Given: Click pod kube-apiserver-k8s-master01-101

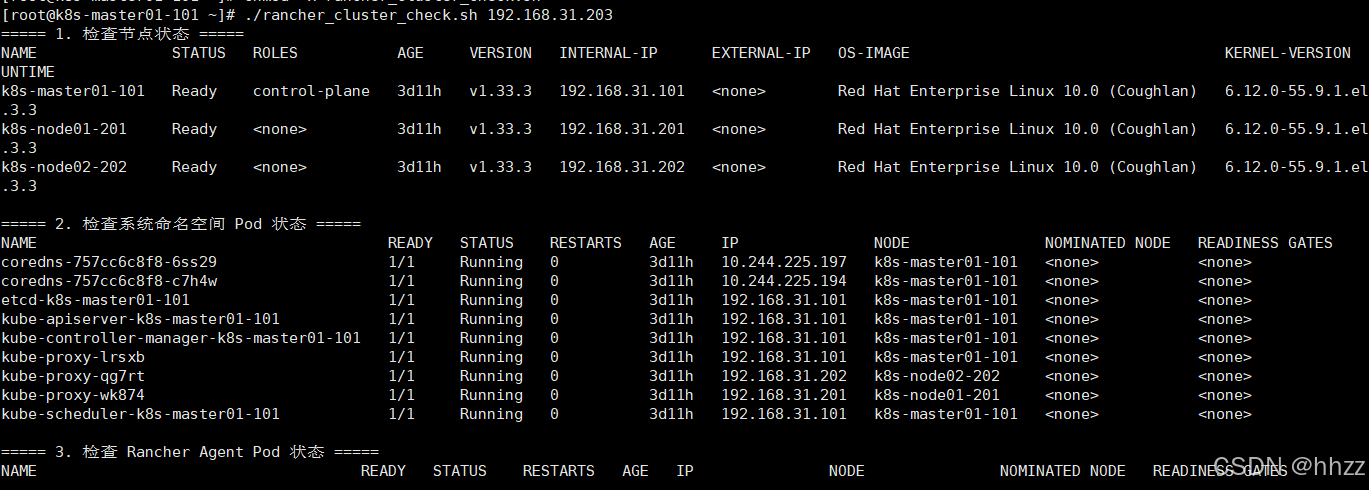Looking at the screenshot, I should pos(140,319).
